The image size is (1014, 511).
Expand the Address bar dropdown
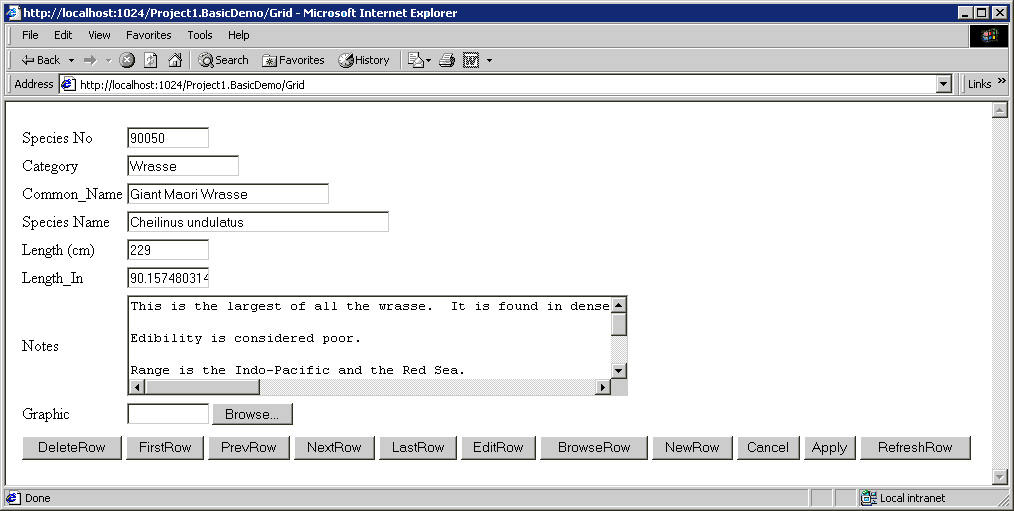tap(944, 84)
